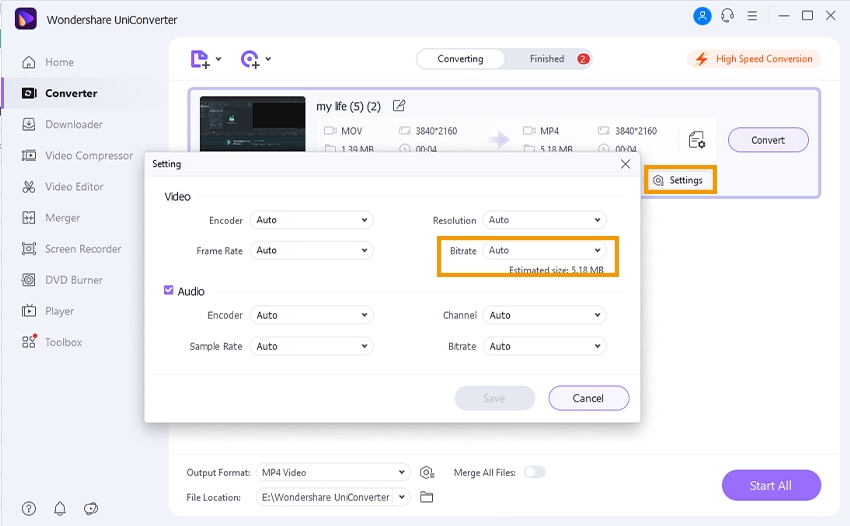The height and width of the screenshot is (526, 850).
Task: Open Video Editor in sidebar
Action: tap(62, 187)
